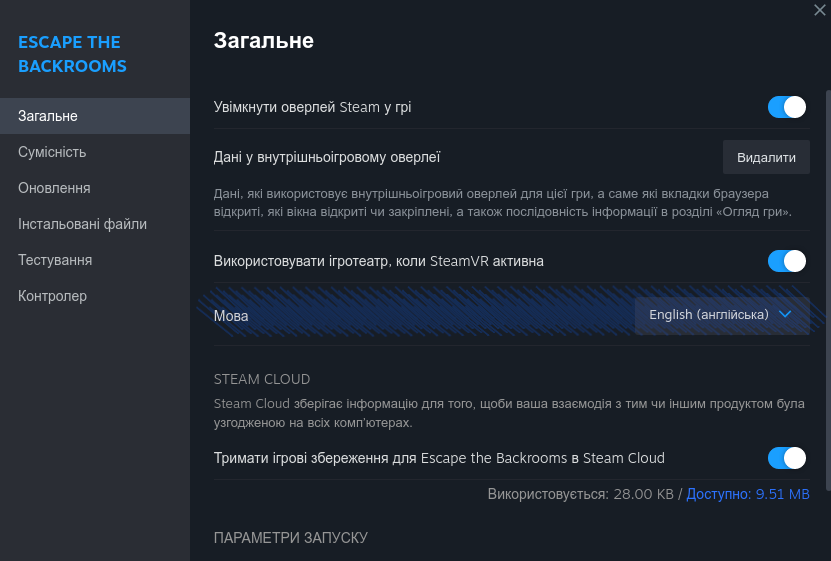Viewport: 831px width, 561px height.
Task: Click the STEAM CLOUD section header
Action: tap(262, 379)
